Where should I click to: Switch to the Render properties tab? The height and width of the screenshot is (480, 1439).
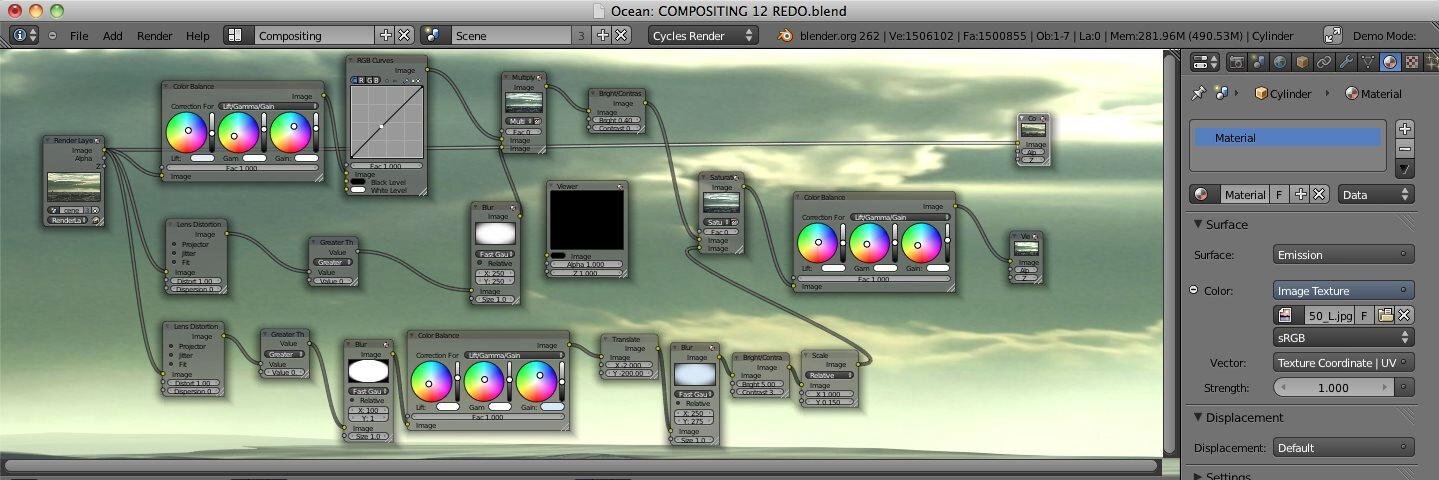coord(1237,62)
